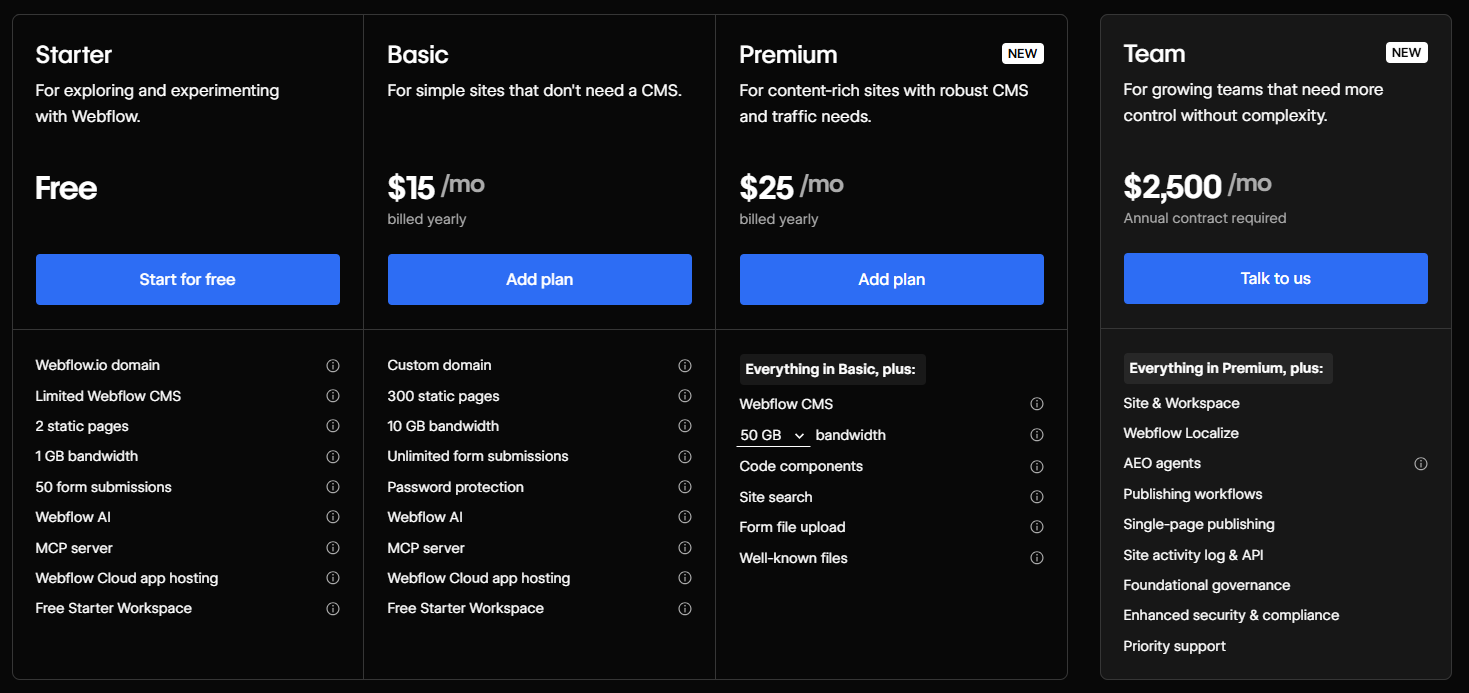Show info for Well-known files
The width and height of the screenshot is (1469, 693).
click(x=1037, y=558)
